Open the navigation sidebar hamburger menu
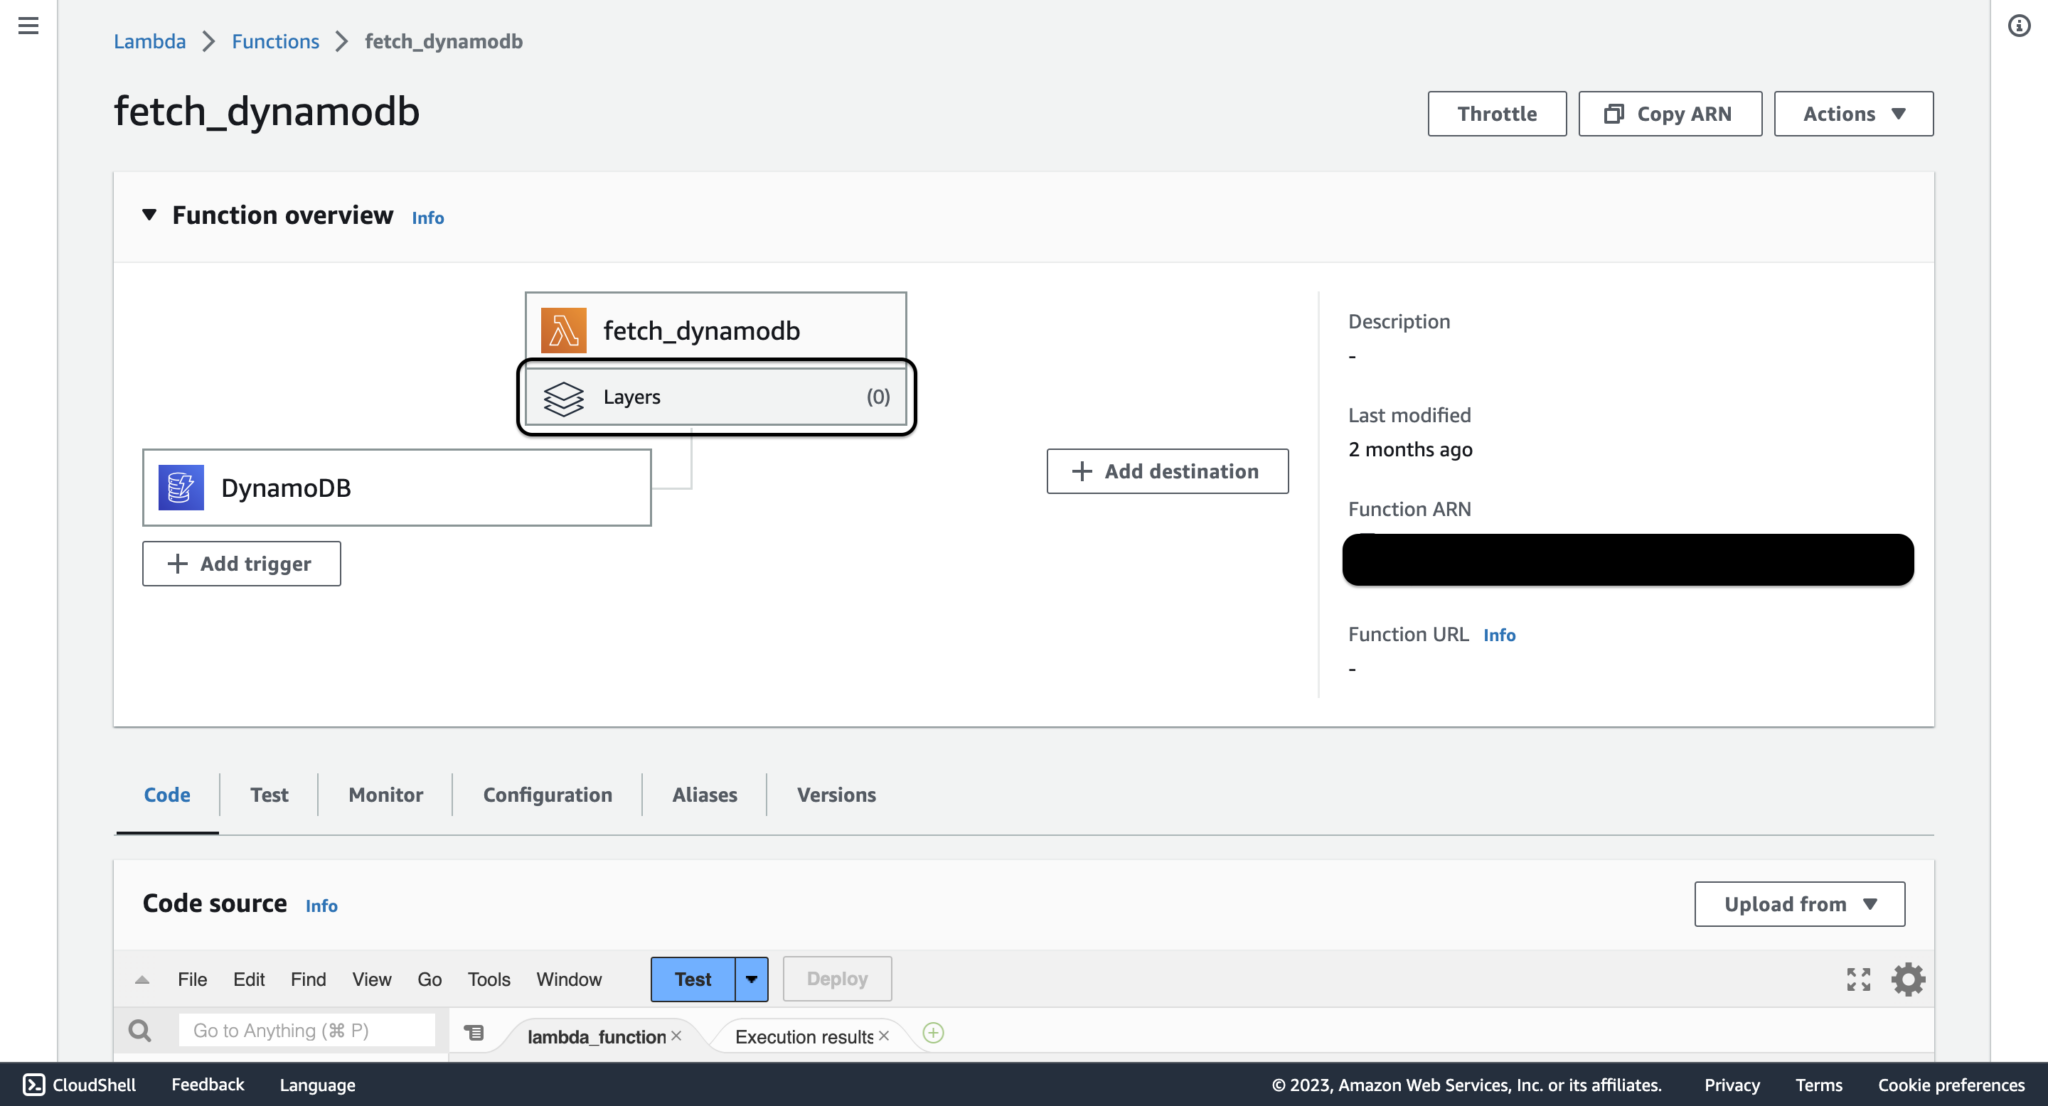This screenshot has height=1106, width=2048. click(27, 26)
